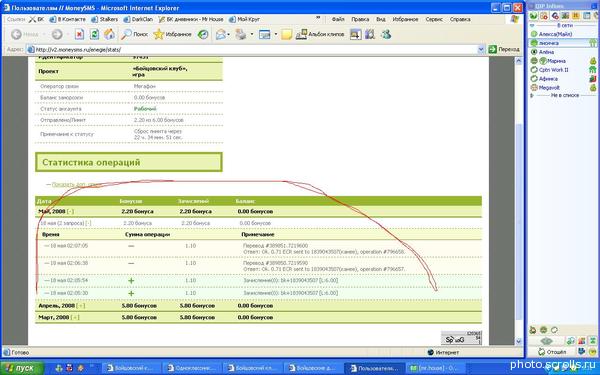The image size is (600, 375).
Task: Refresh the page with green arrows icon
Action: click(94, 34)
